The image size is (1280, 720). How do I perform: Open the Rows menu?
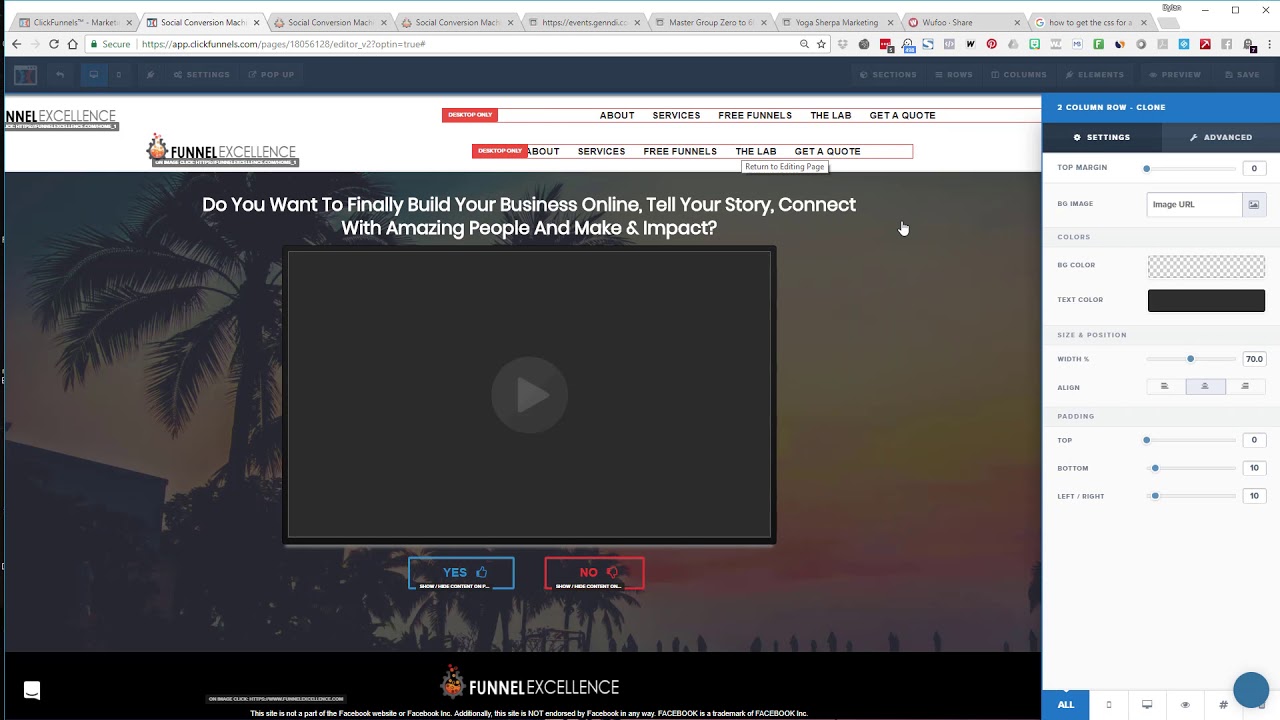[x=953, y=75]
